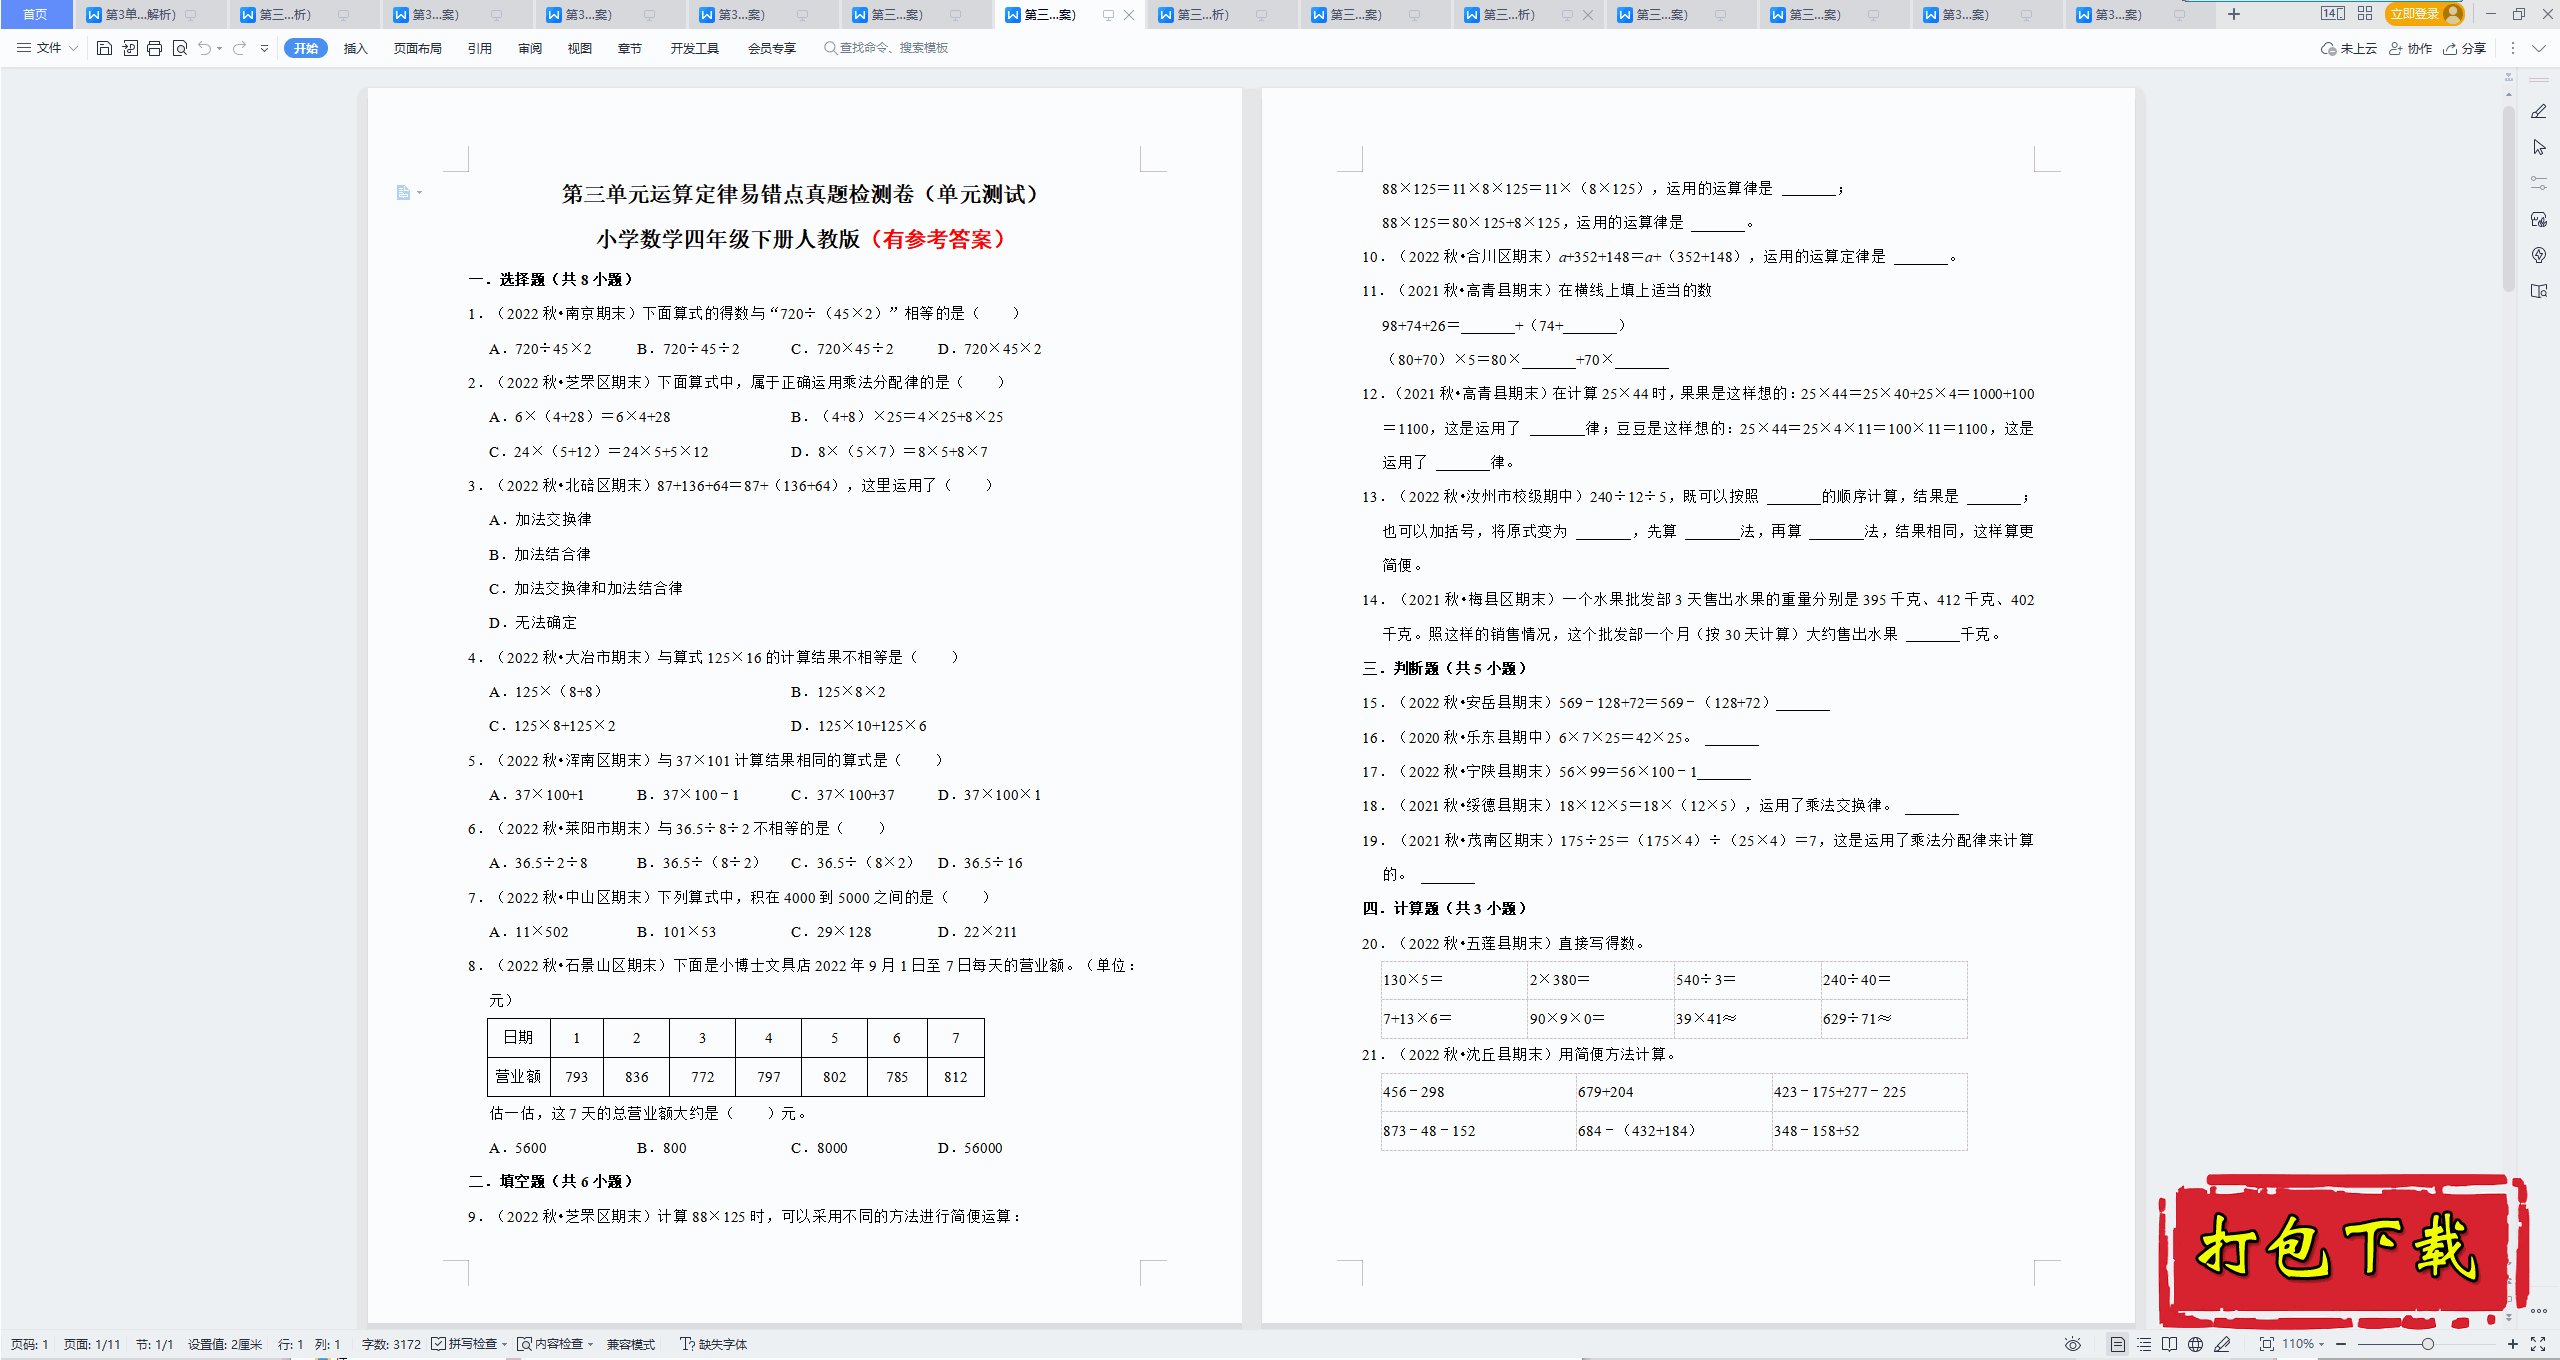Select the cursor selection tool in sidebar
This screenshot has height=1360, width=2560.
coord(2539,147)
